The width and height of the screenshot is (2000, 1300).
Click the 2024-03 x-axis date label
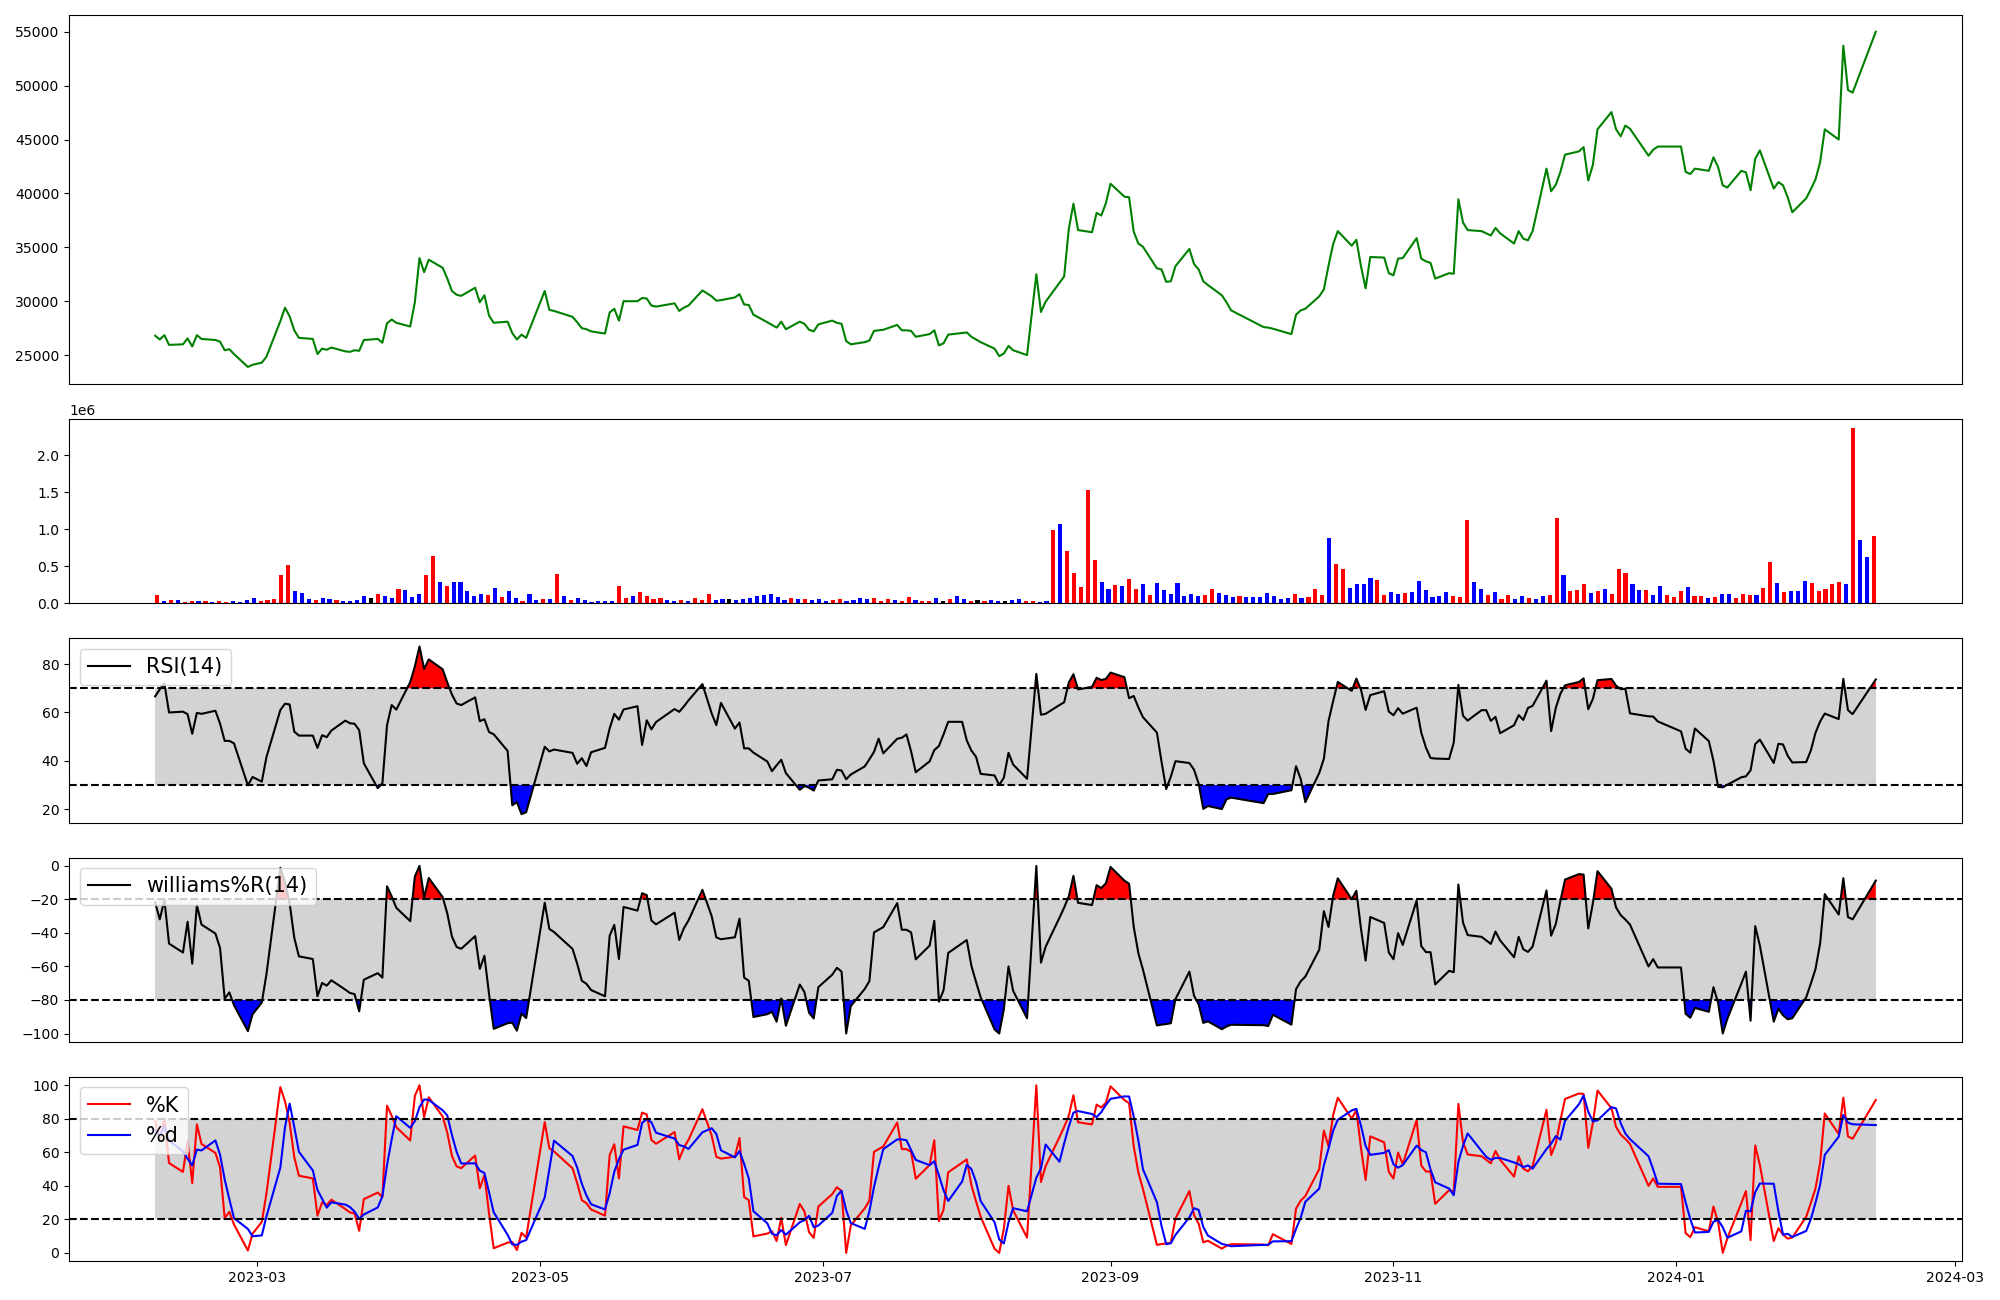[x=1954, y=1277]
